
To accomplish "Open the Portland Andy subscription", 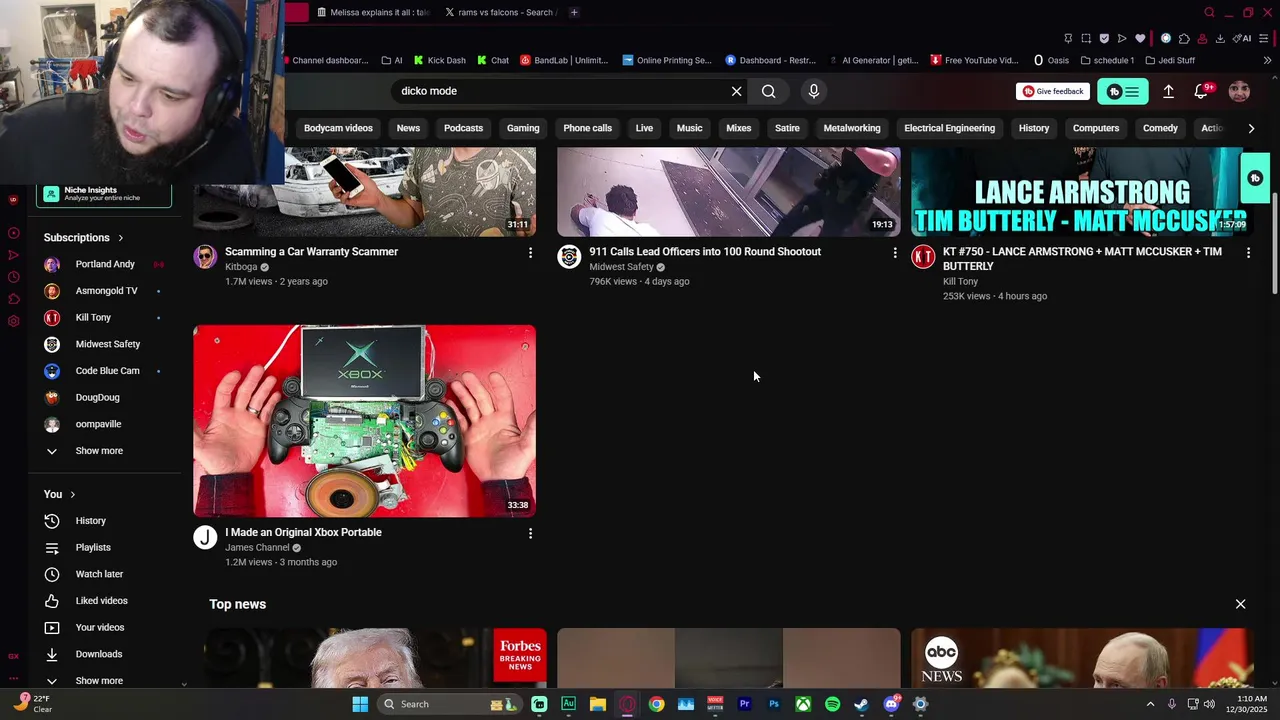I will pos(104,264).
